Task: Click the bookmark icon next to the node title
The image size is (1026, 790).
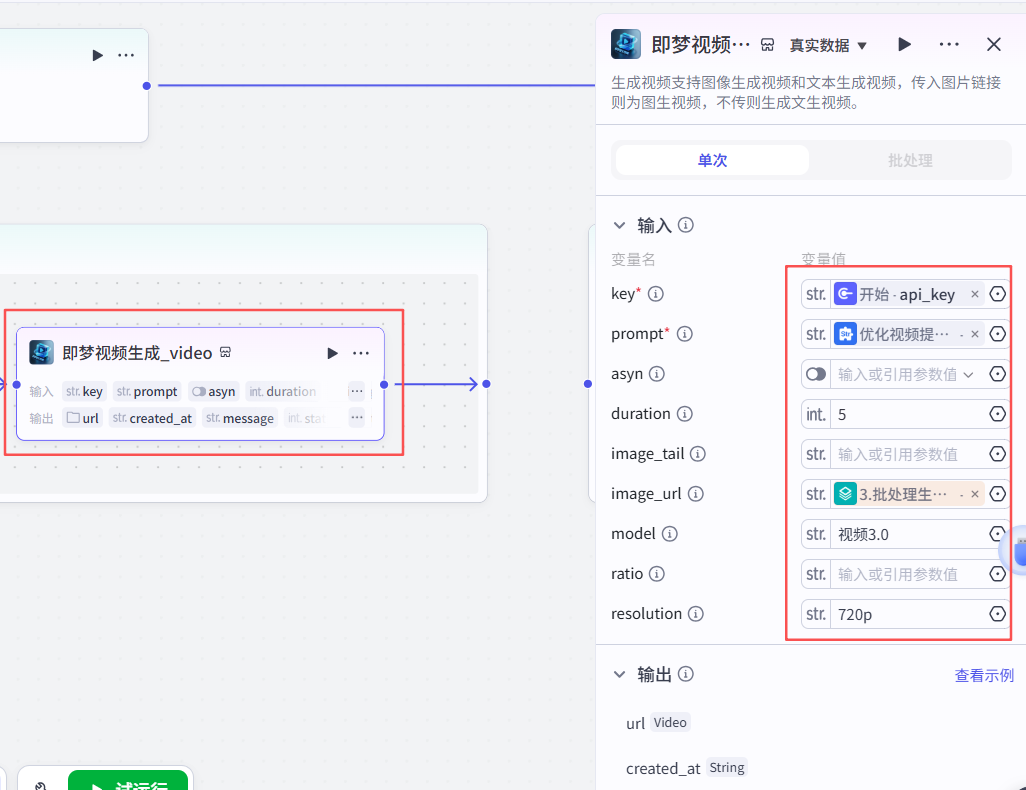Action: [x=766, y=44]
